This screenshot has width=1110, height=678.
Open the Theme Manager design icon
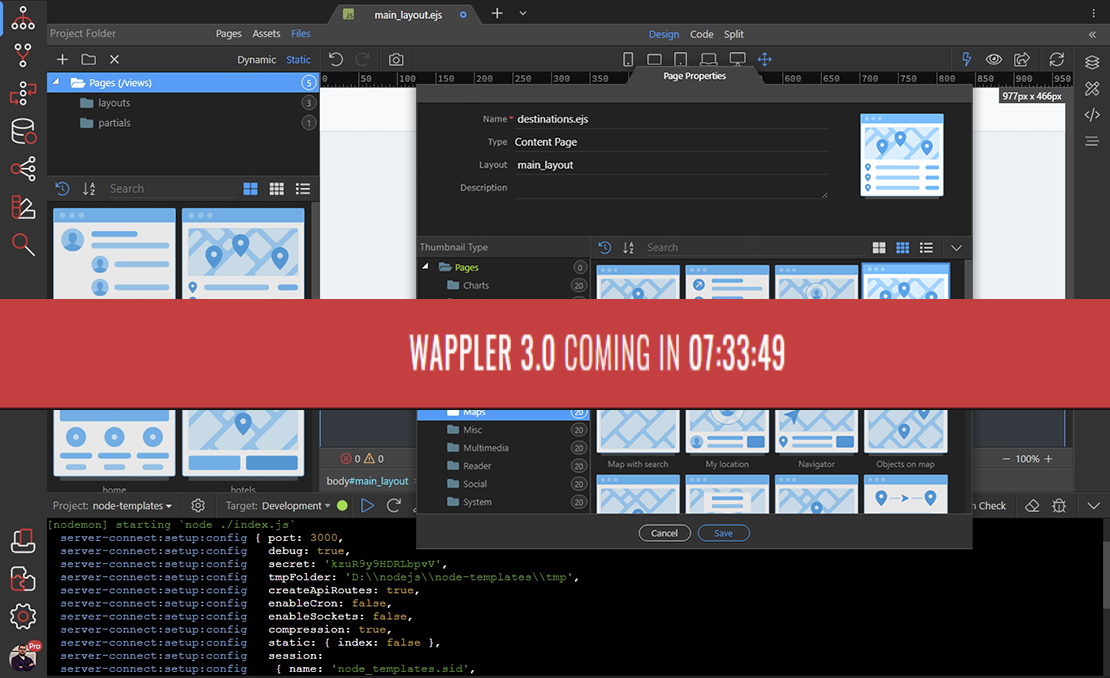[x=23, y=207]
